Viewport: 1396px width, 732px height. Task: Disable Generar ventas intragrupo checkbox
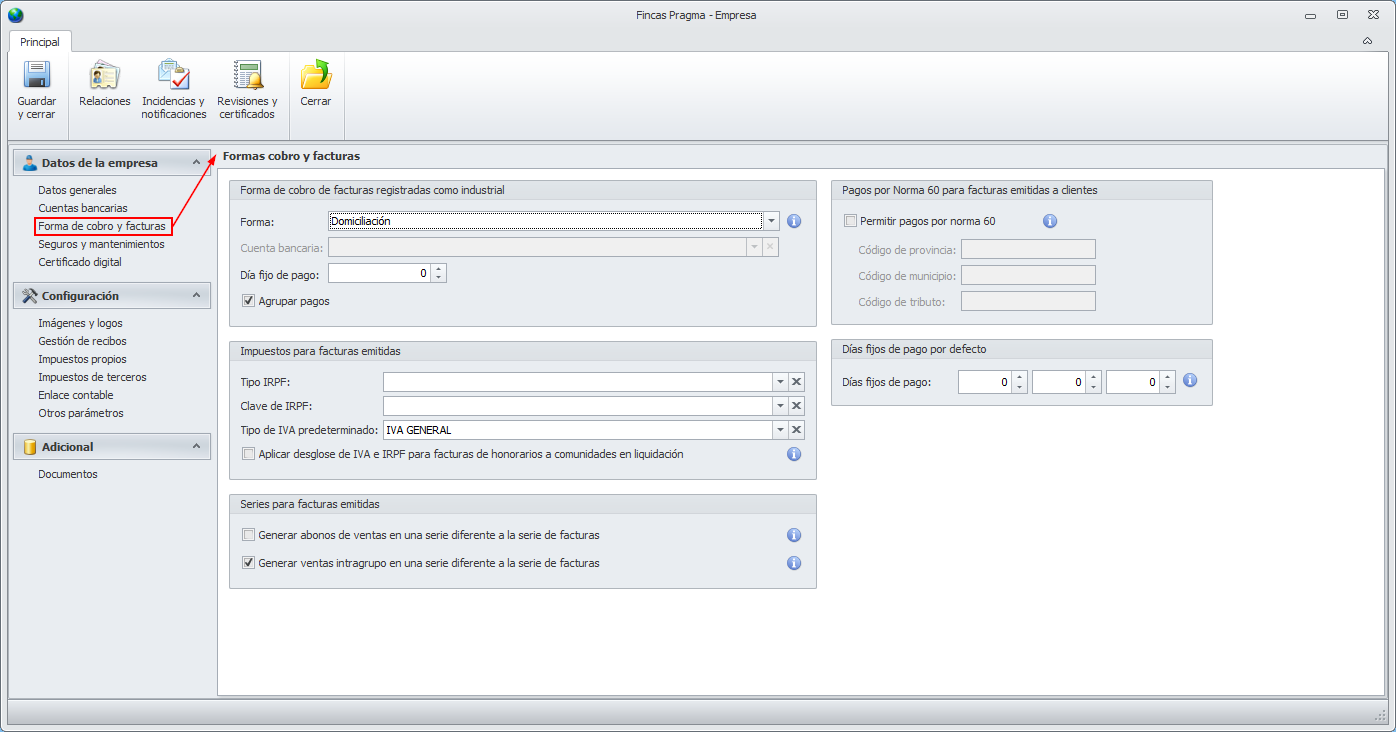249,563
